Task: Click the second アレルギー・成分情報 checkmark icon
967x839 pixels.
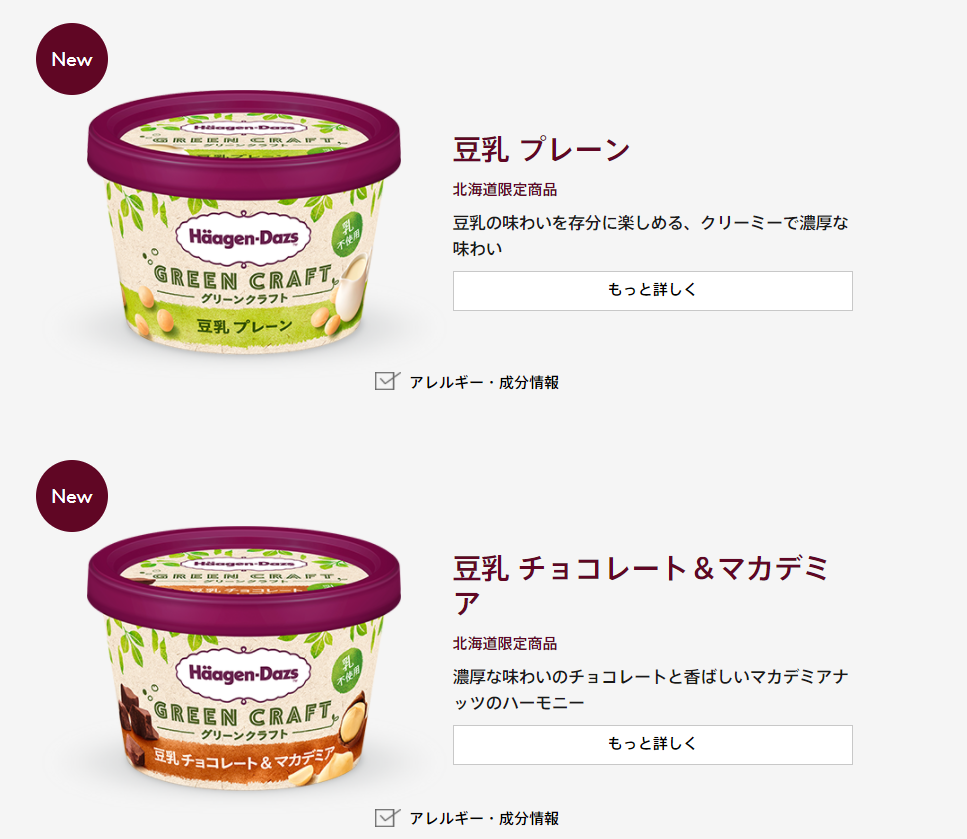Action: [x=387, y=817]
